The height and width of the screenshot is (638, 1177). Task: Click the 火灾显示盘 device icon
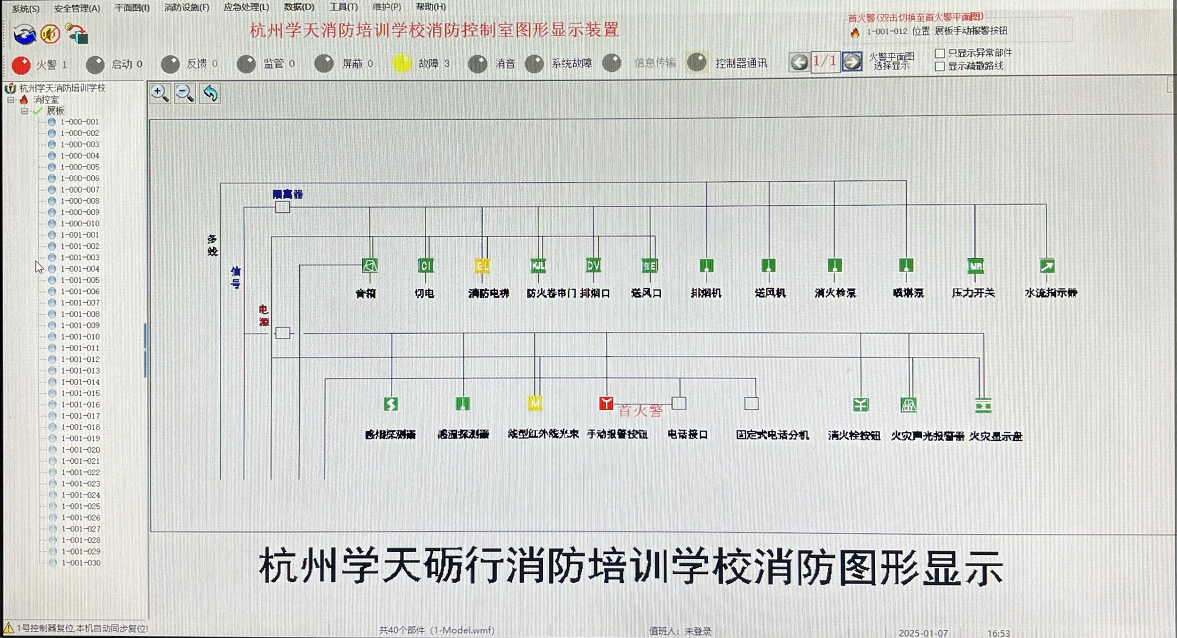pyautogui.click(x=983, y=405)
